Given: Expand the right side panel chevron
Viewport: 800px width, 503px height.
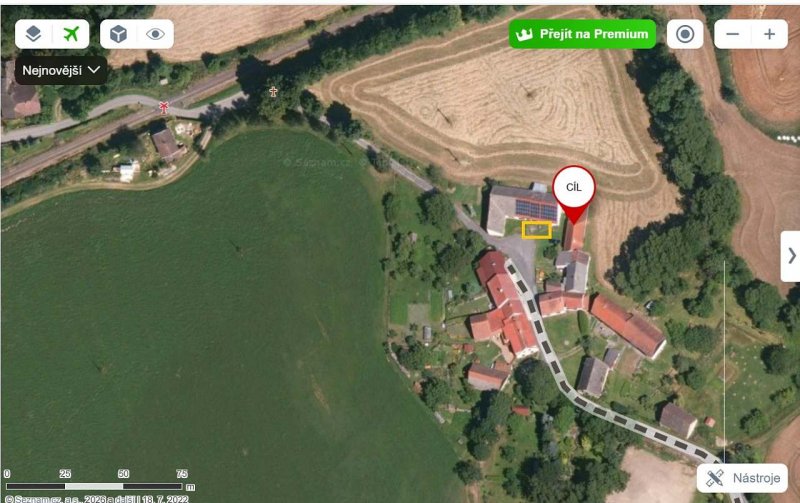Looking at the screenshot, I should point(791,256).
